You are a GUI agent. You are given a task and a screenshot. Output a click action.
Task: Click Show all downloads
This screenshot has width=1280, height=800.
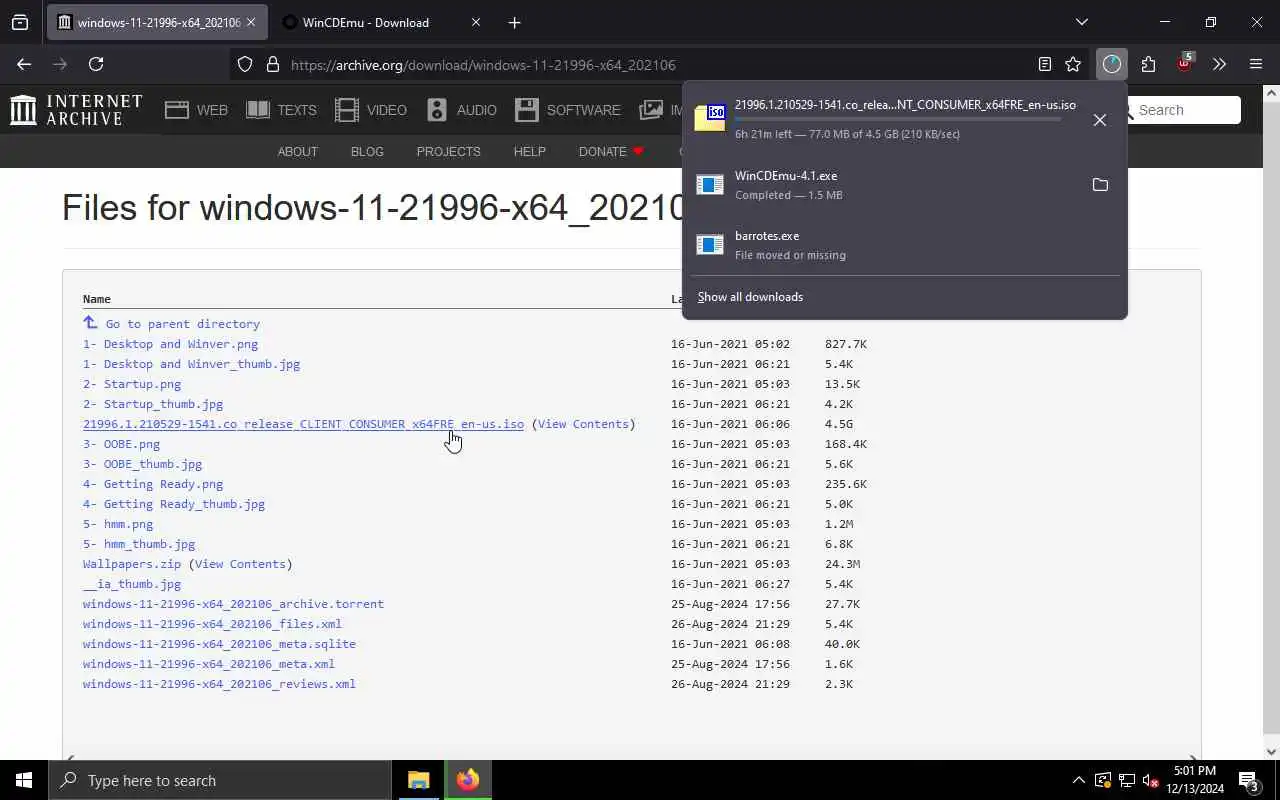(750, 297)
